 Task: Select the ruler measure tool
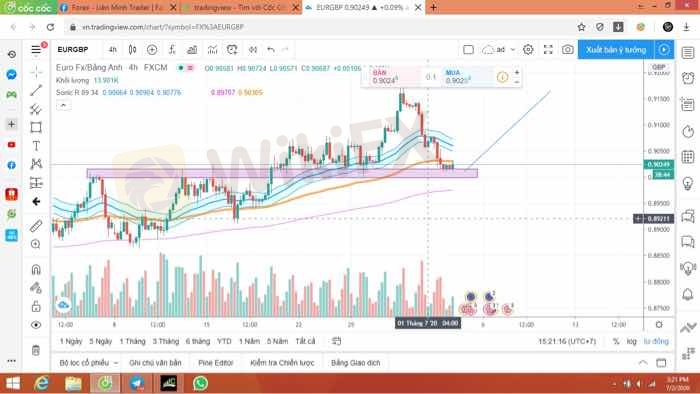[36, 226]
